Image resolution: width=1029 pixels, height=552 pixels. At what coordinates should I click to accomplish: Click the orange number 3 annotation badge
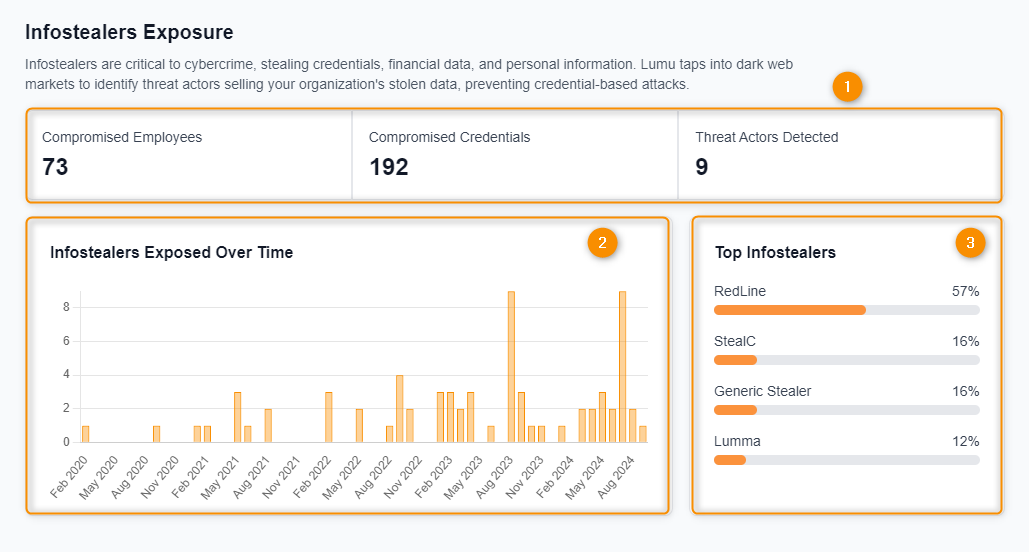[x=970, y=242]
